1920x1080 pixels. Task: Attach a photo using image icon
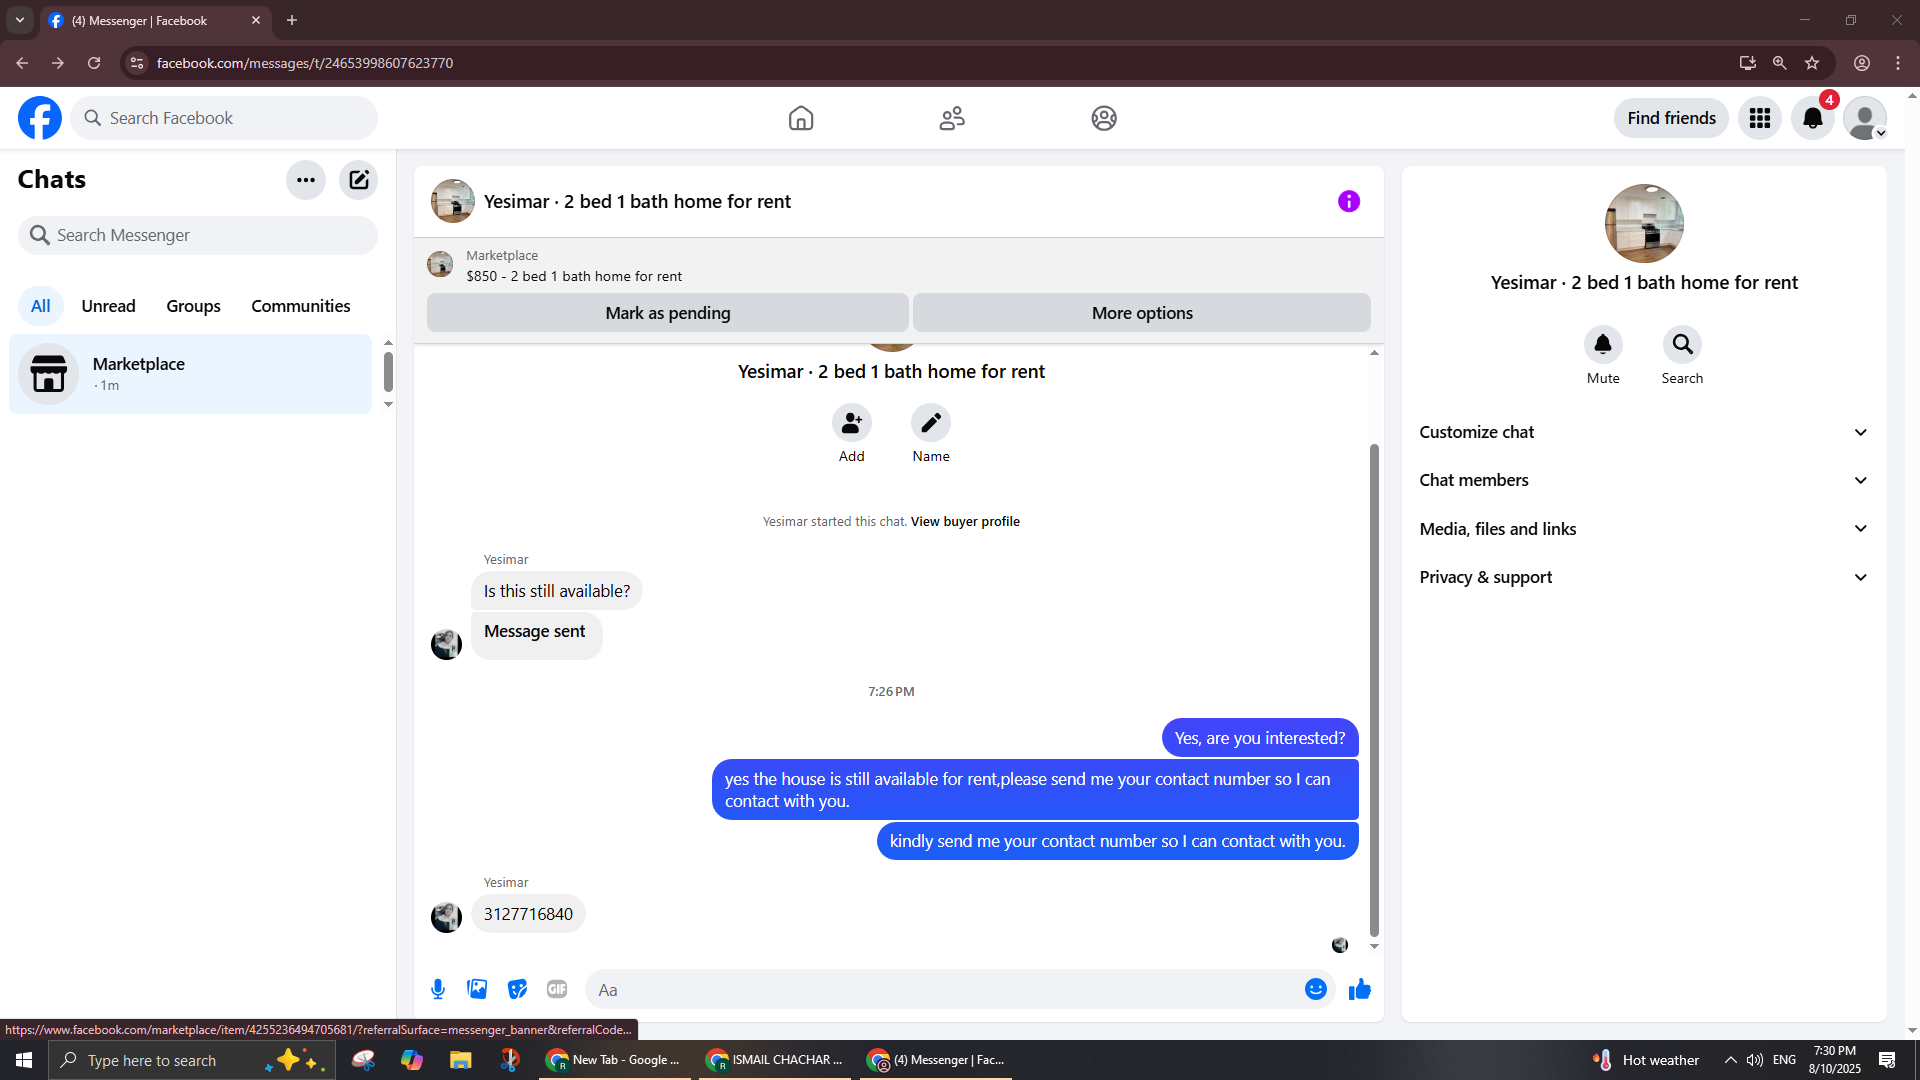pos(477,989)
